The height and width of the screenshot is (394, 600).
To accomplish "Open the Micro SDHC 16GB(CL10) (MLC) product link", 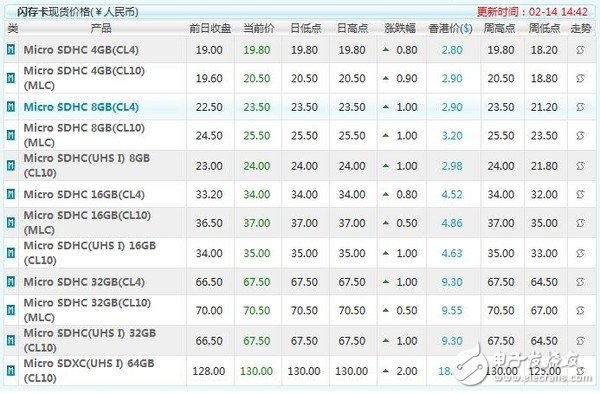I will click(87, 222).
